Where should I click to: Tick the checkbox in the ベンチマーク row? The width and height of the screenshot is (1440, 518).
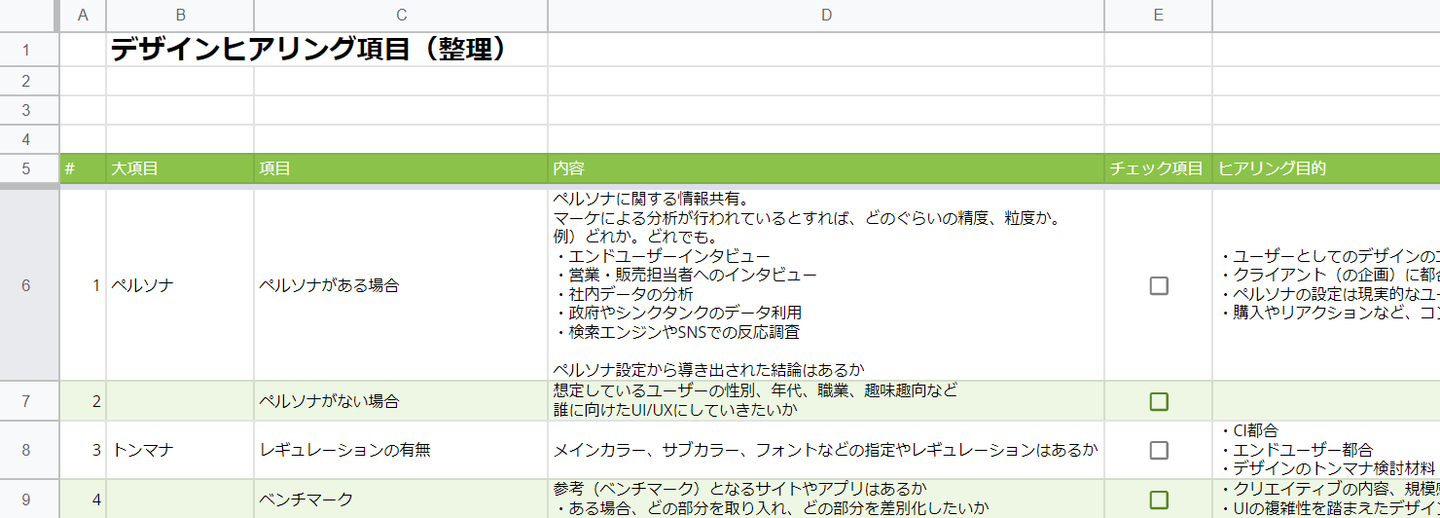(x=1158, y=499)
